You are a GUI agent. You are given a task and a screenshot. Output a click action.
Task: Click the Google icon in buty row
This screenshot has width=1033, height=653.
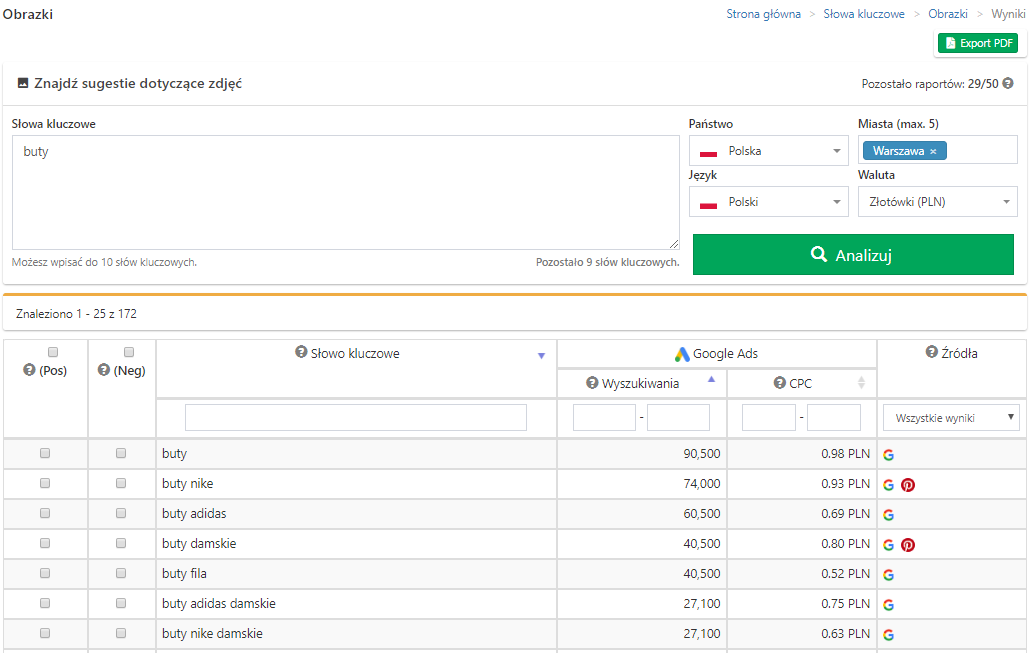[x=888, y=455]
